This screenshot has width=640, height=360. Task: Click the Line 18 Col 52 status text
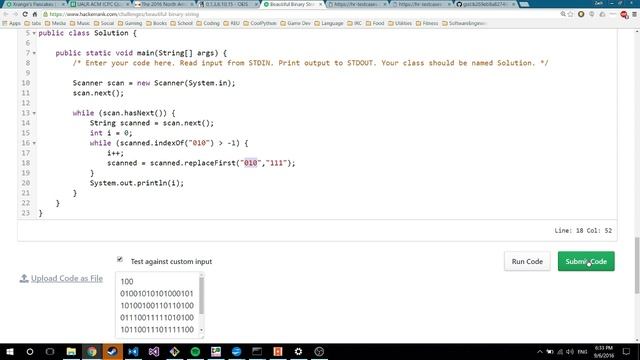point(583,231)
